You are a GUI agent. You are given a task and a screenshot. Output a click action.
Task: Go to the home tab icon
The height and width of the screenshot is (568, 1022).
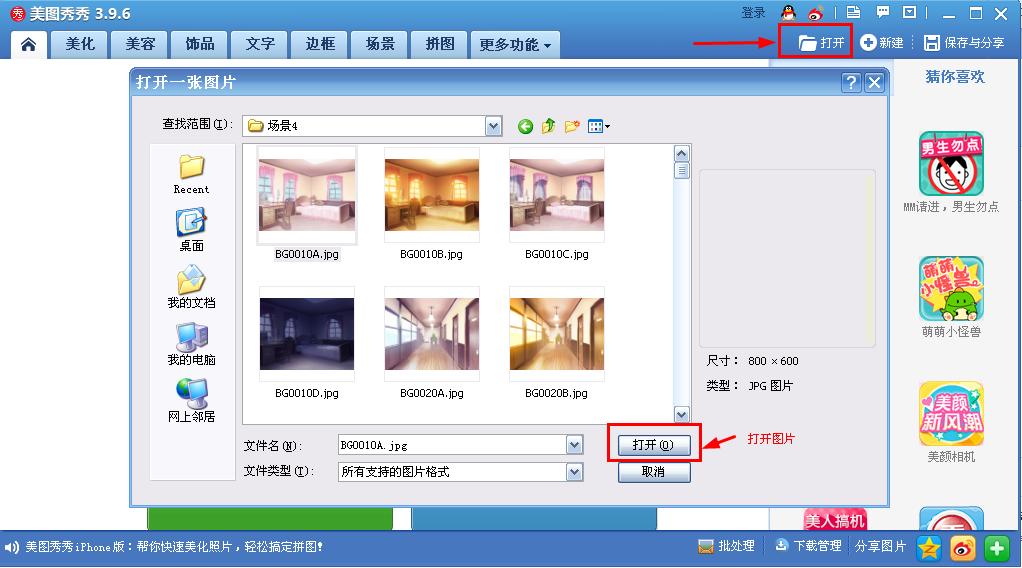[x=29, y=44]
